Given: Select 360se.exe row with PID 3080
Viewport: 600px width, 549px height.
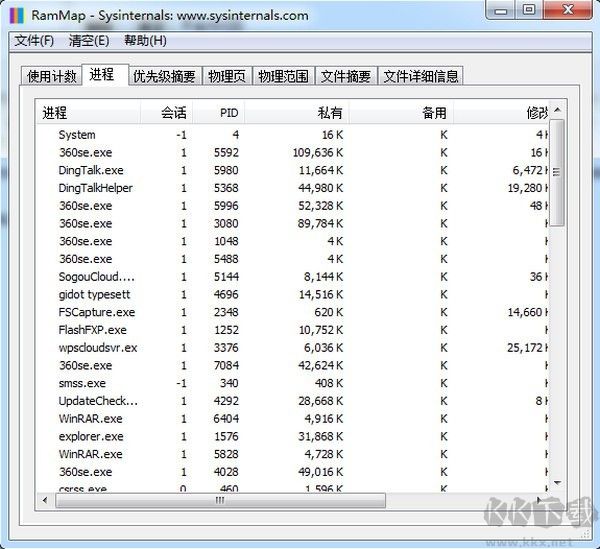Looking at the screenshot, I should pos(293,223).
